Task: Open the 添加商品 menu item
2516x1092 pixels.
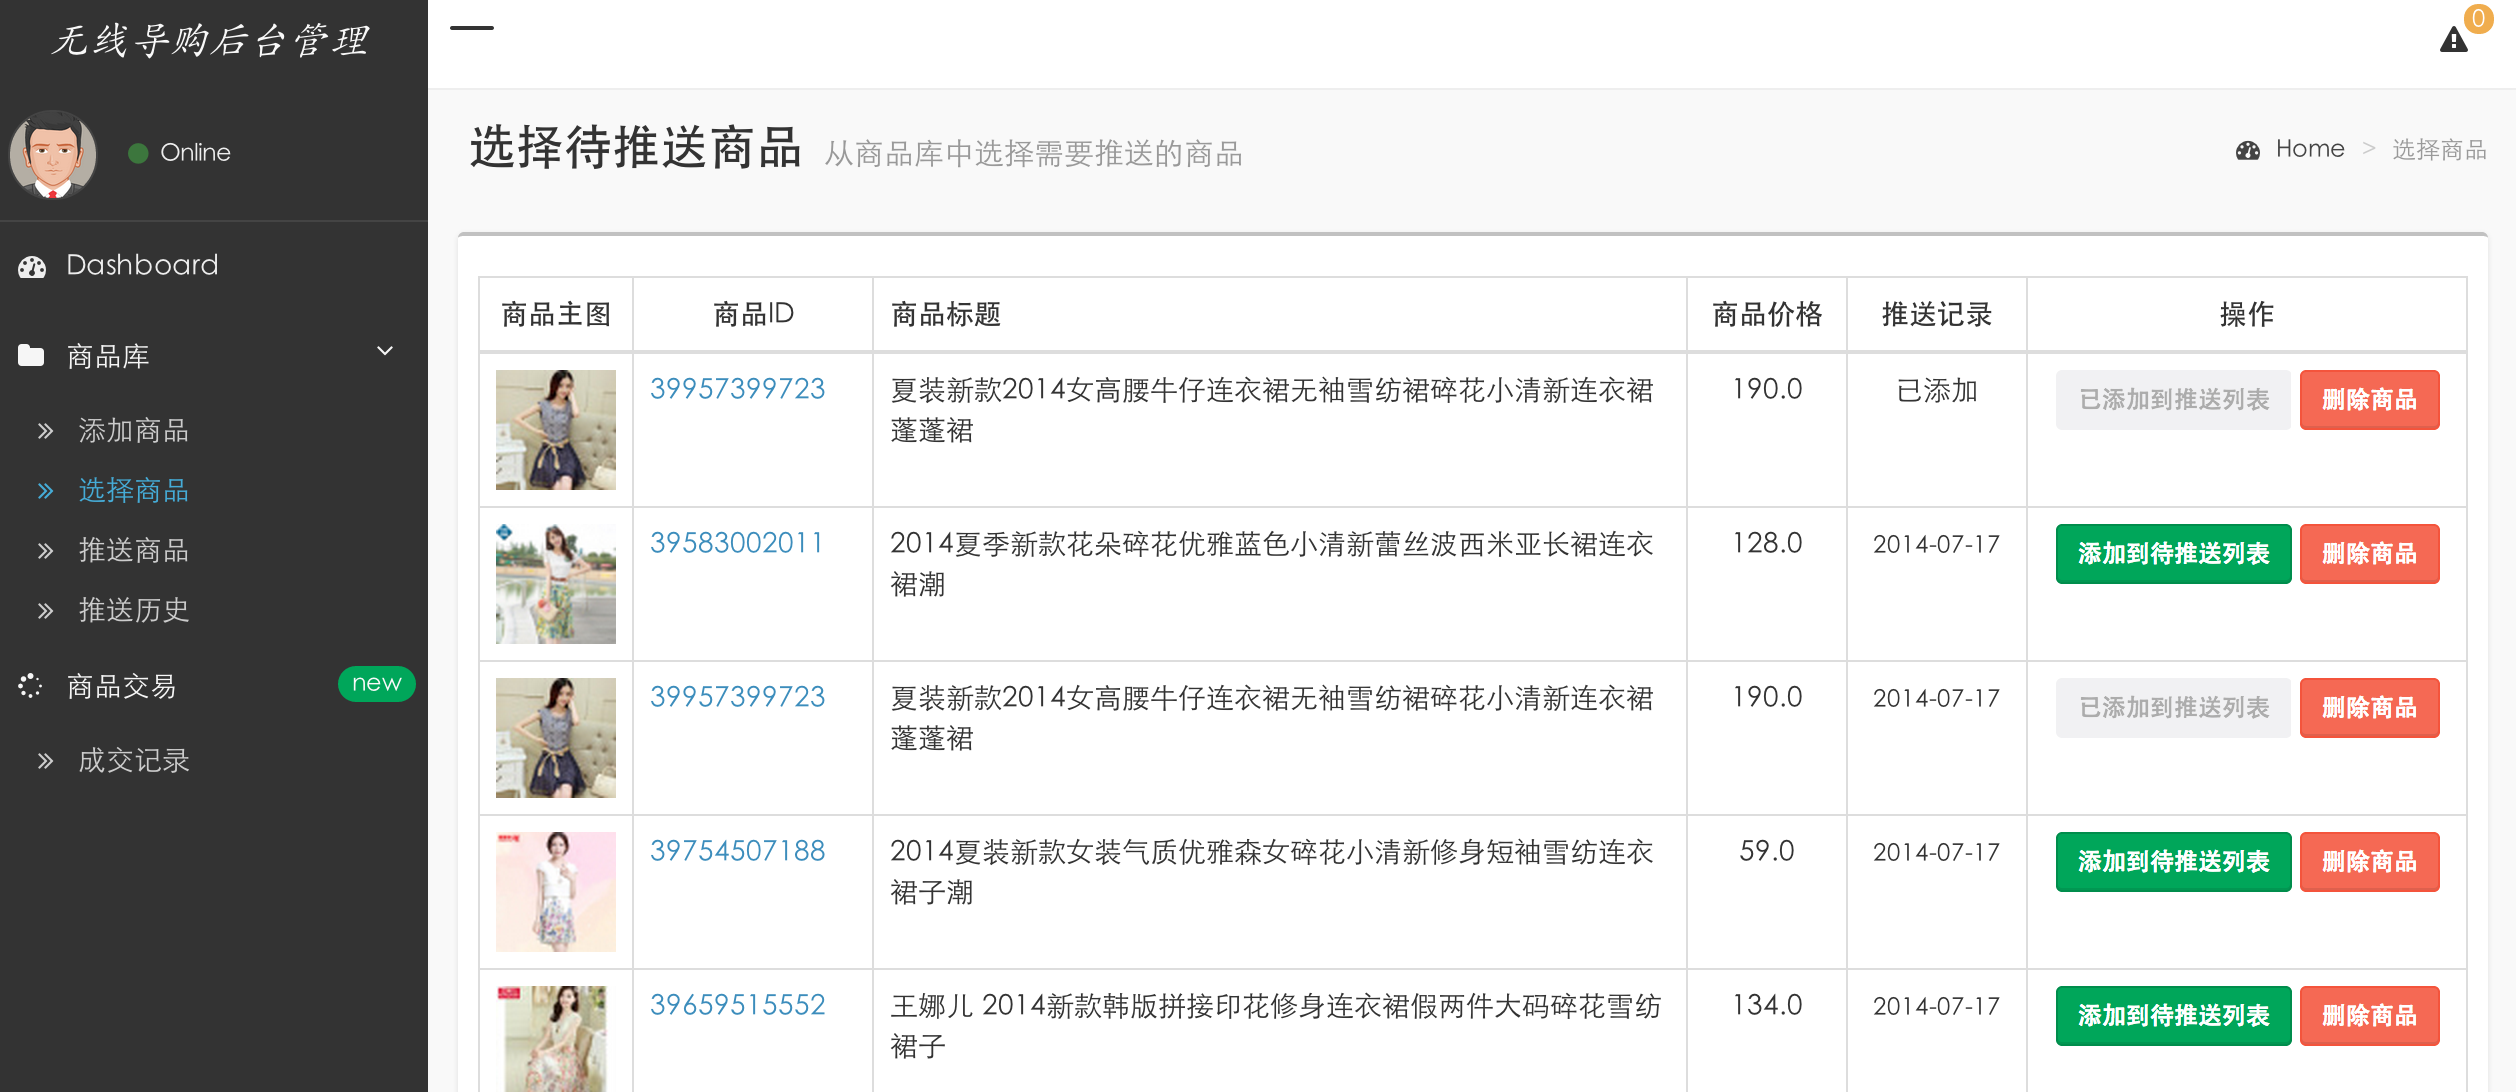Action: 133,431
